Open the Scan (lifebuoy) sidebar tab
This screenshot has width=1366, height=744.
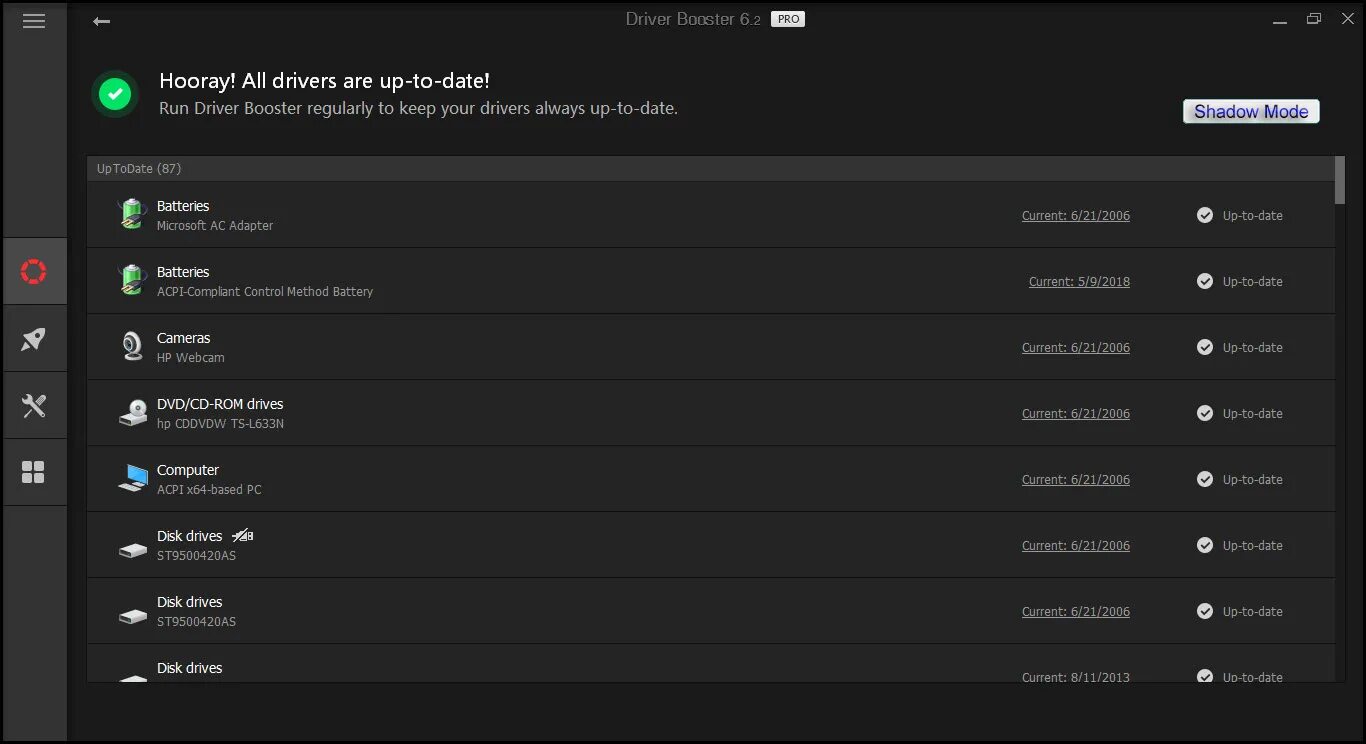(34, 271)
